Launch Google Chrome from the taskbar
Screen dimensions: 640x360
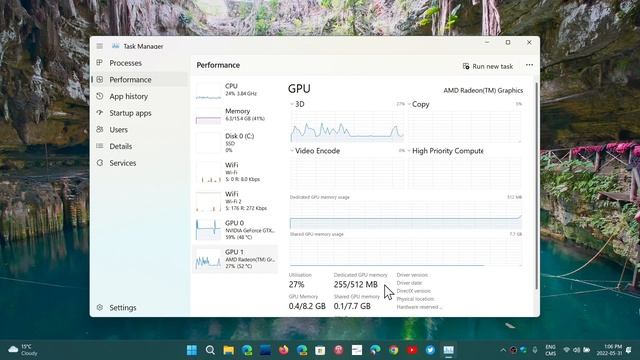click(394, 350)
